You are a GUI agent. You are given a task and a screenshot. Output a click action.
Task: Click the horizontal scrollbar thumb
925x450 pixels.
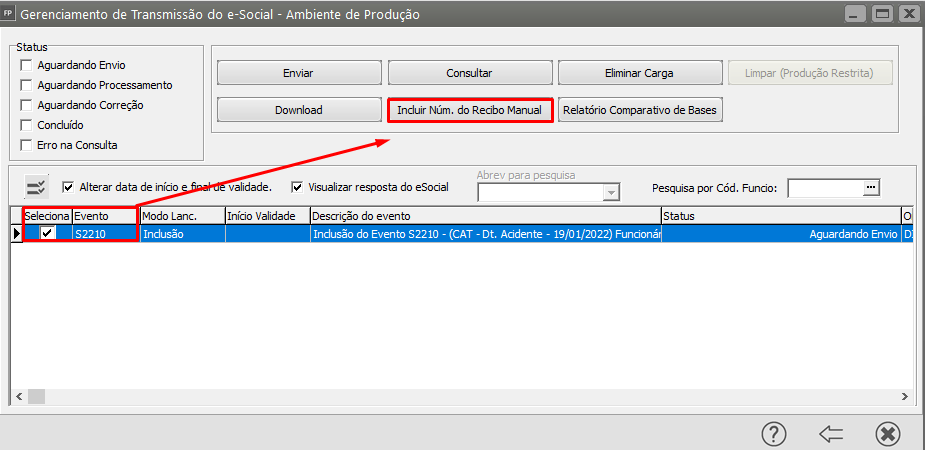point(37,396)
